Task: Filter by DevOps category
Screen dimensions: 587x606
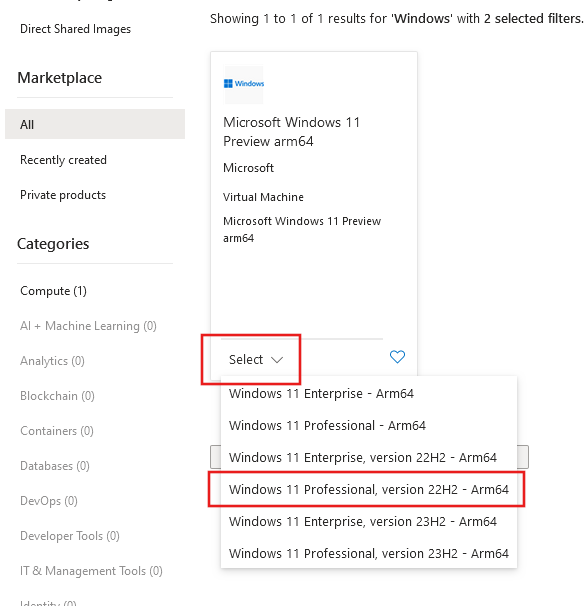Action: [49, 501]
